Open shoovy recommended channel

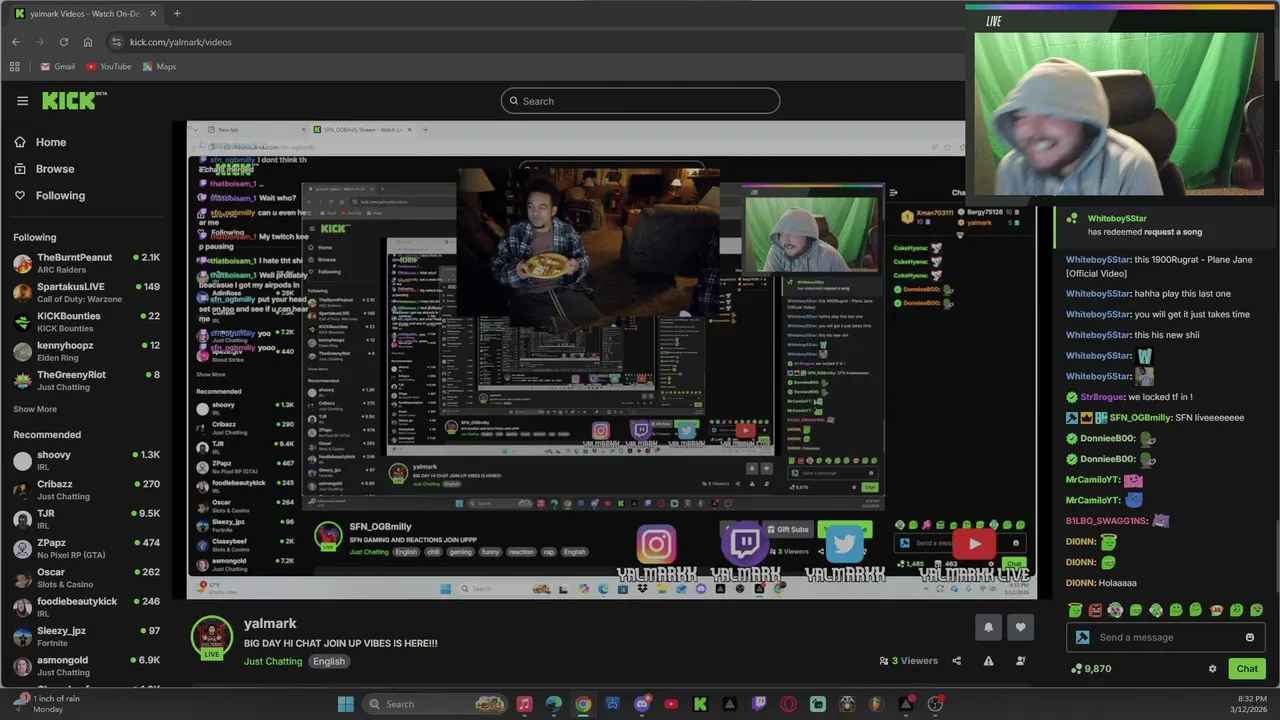pos(86,460)
